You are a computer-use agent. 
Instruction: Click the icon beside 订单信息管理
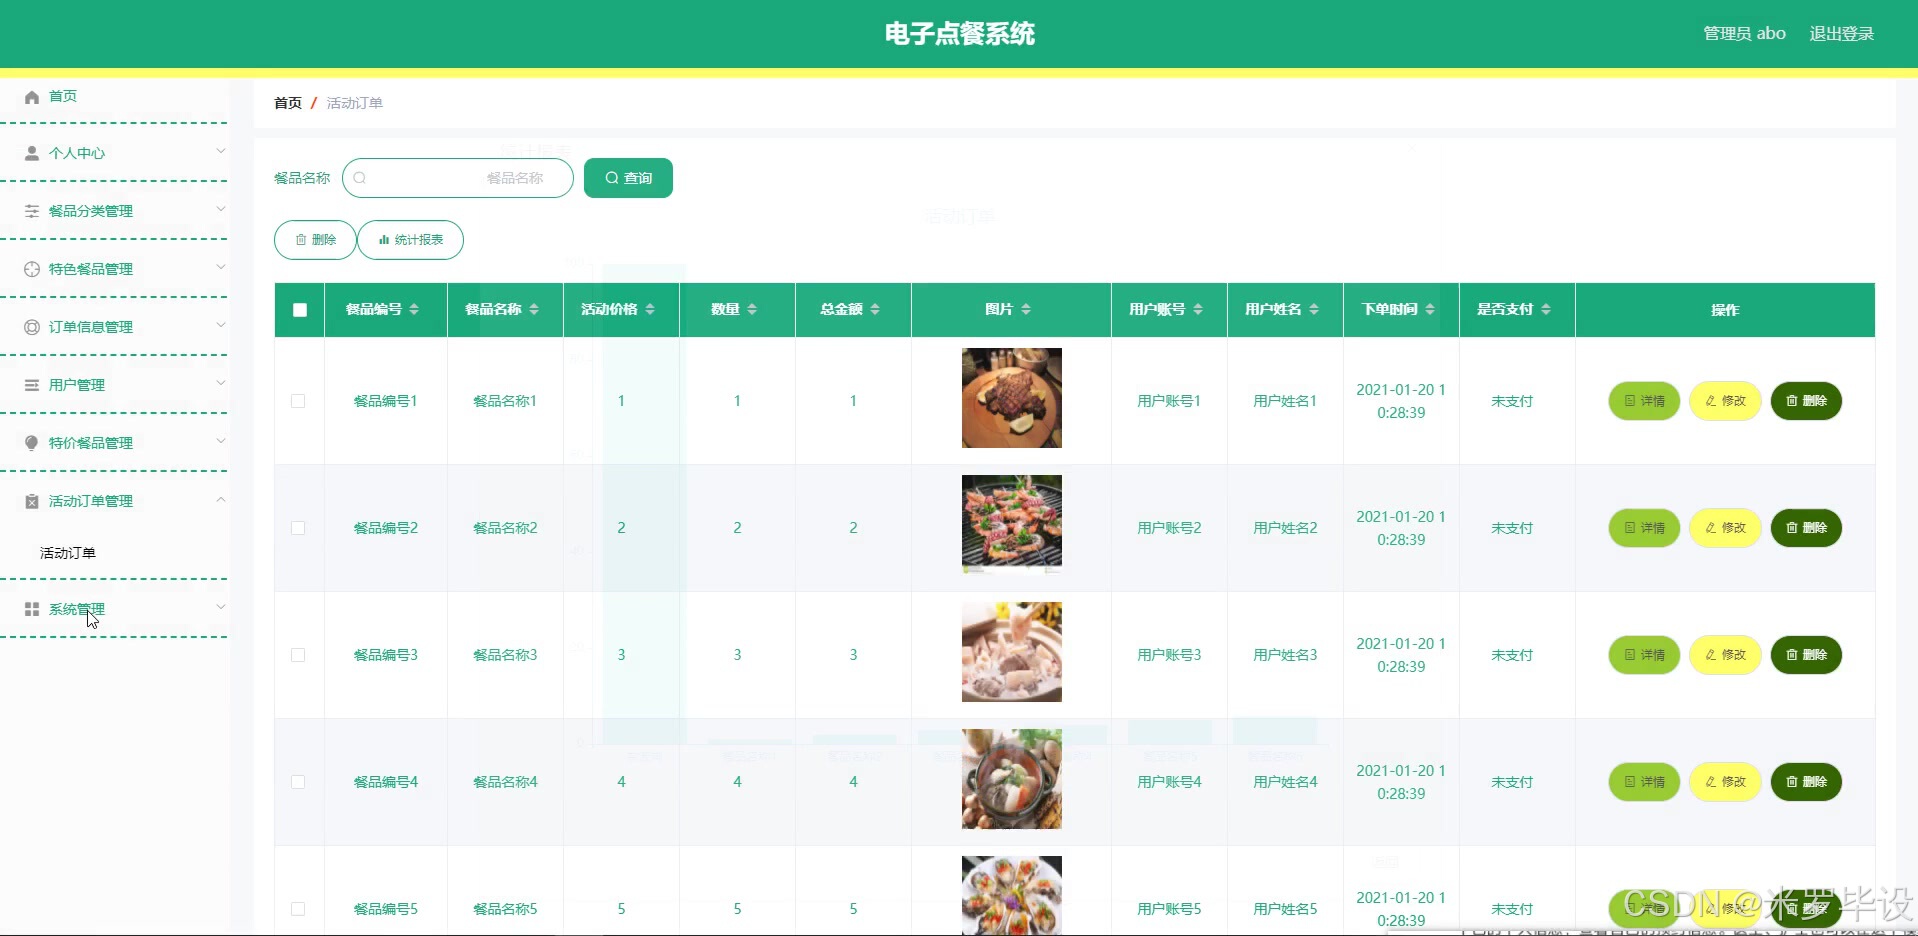click(32, 328)
